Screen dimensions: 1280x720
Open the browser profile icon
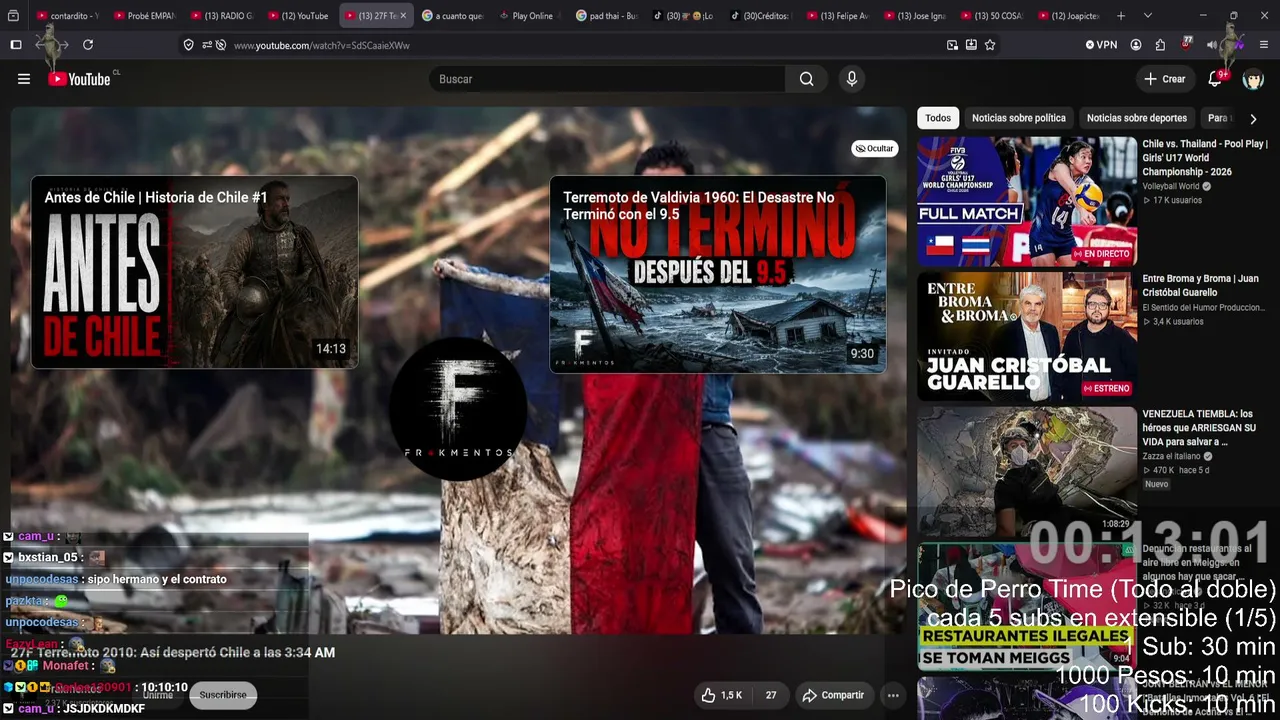[1136, 45]
